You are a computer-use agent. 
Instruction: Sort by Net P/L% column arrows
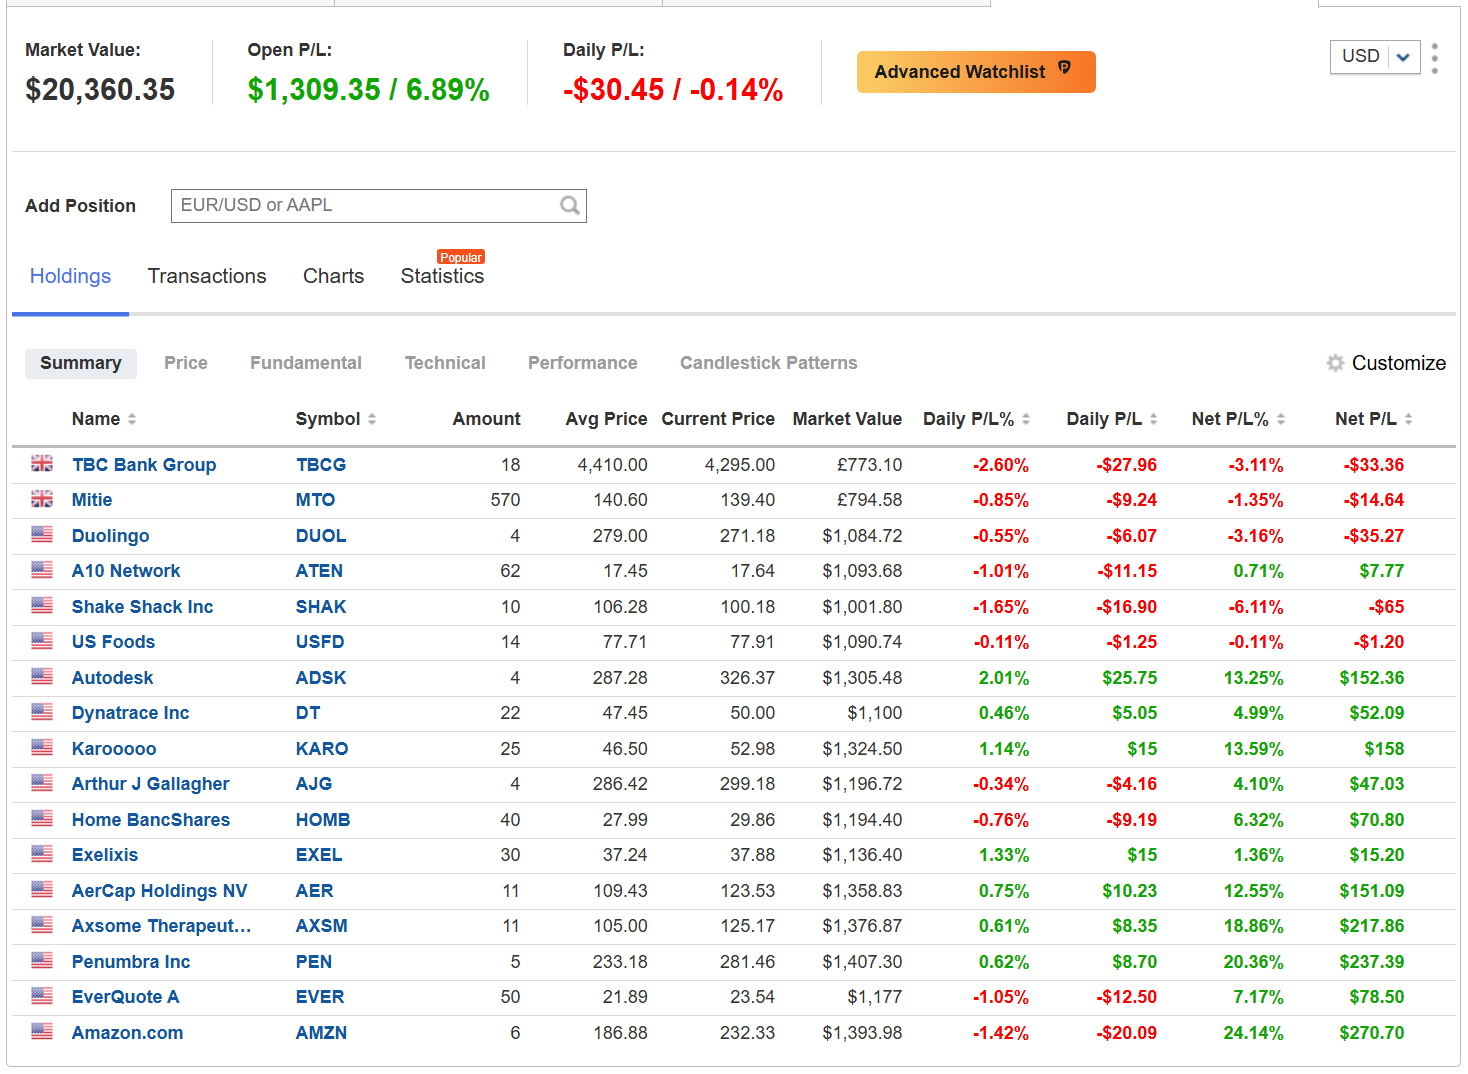pos(1281,419)
